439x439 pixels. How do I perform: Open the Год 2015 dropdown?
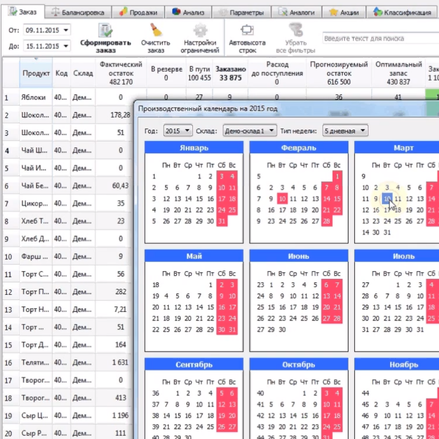(177, 131)
